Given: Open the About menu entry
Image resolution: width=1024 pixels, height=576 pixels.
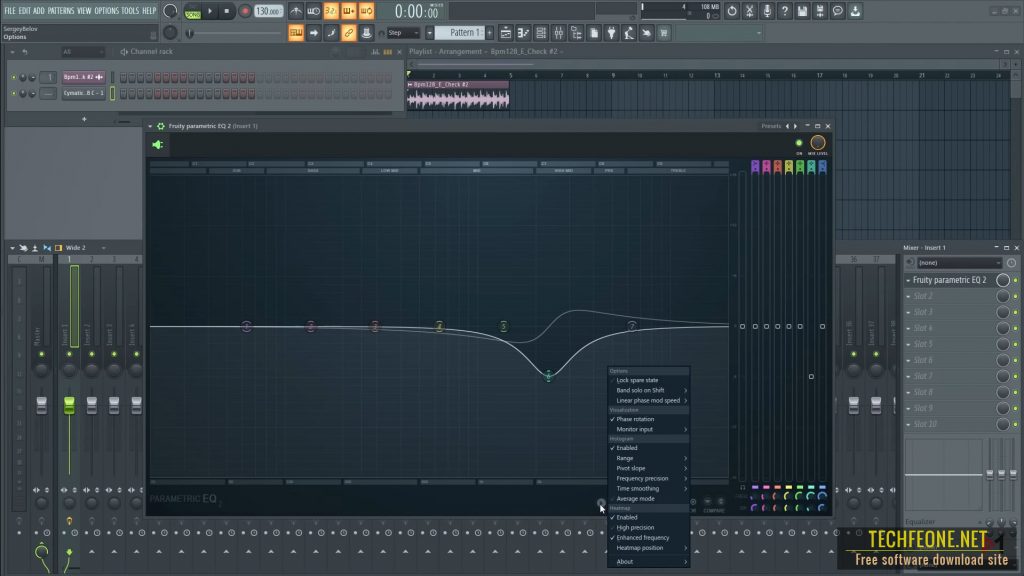Looking at the screenshot, I should 648,562.
